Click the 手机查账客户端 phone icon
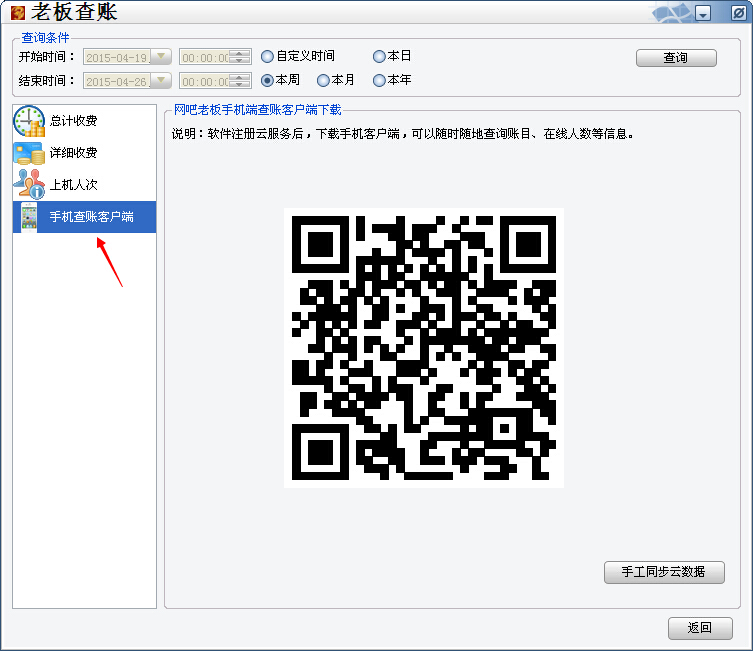753x651 pixels. coord(29,217)
